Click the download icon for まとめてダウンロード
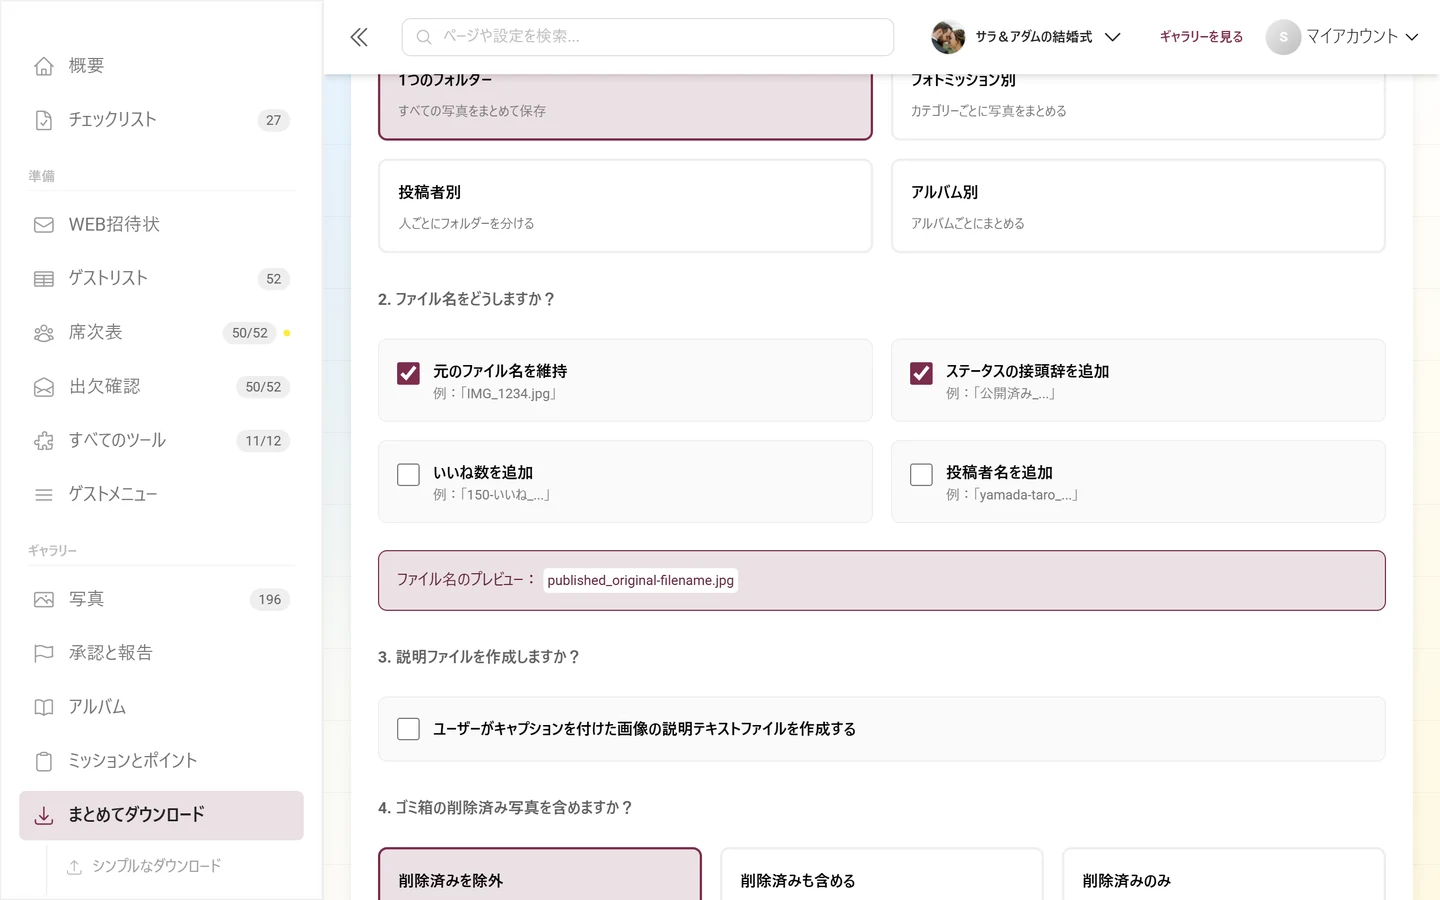Image resolution: width=1440 pixels, height=900 pixels. [44, 816]
